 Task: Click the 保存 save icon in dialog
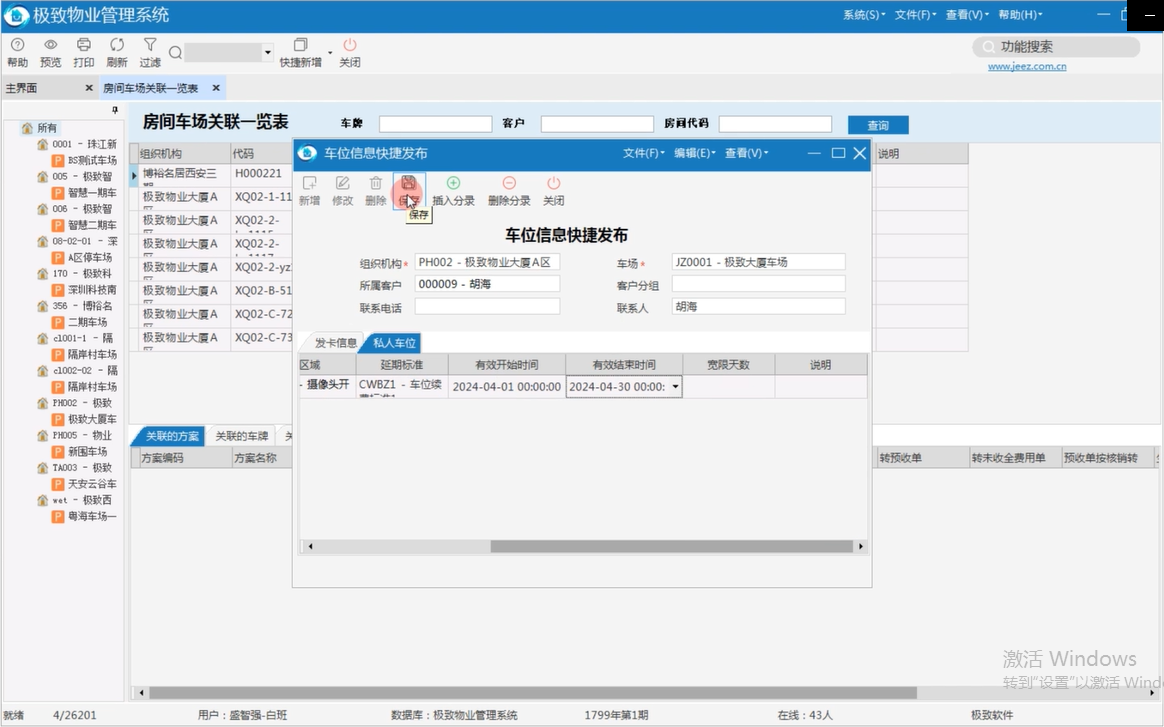click(408, 184)
